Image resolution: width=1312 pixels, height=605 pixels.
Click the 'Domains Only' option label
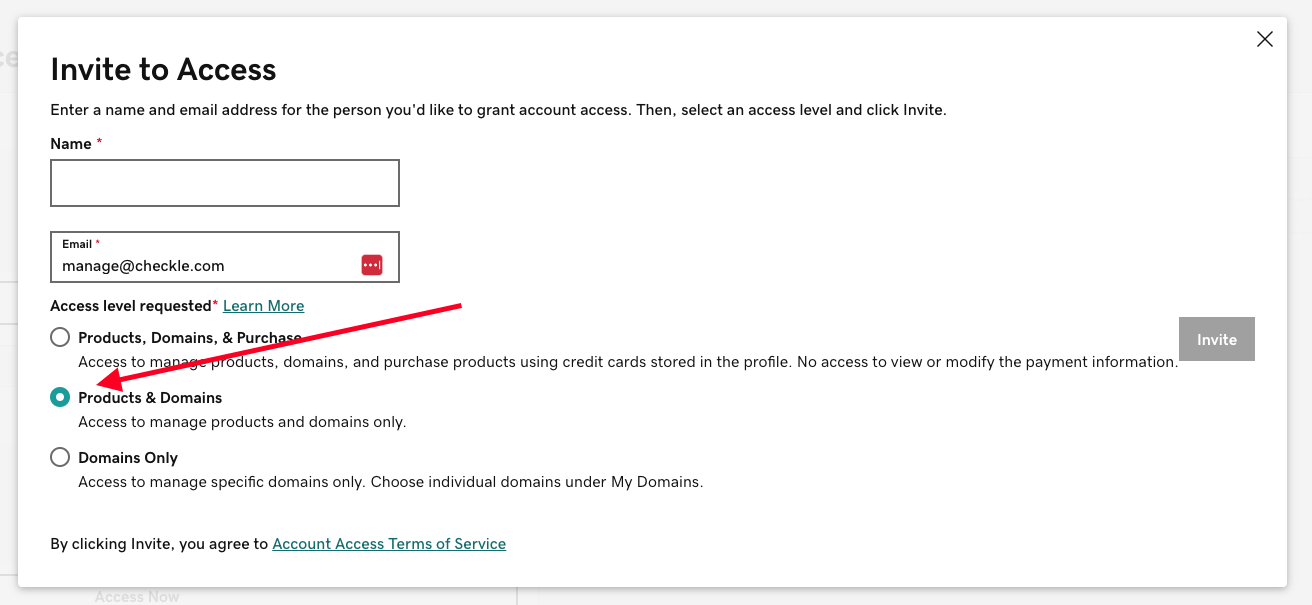point(128,458)
